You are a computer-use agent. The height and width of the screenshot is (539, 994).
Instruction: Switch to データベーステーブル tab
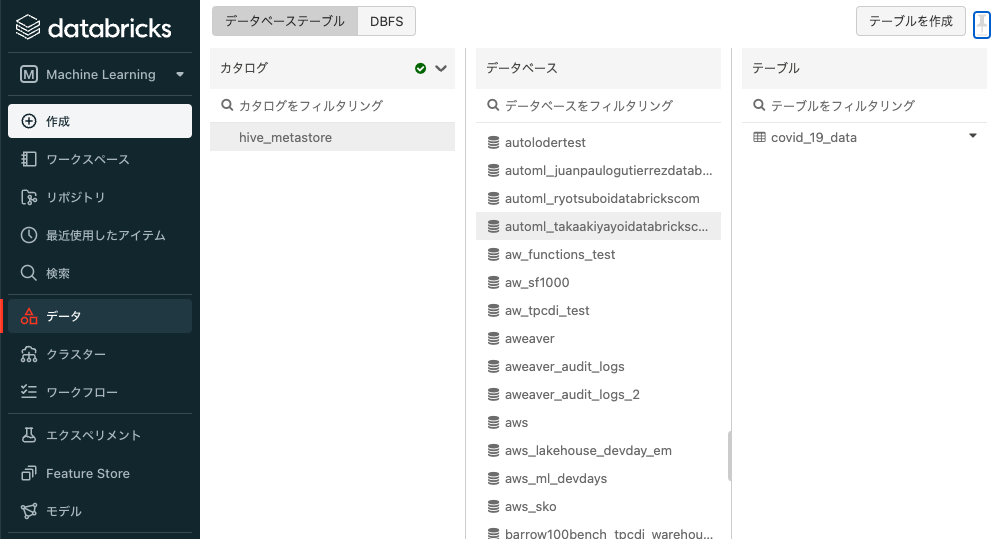tap(285, 21)
